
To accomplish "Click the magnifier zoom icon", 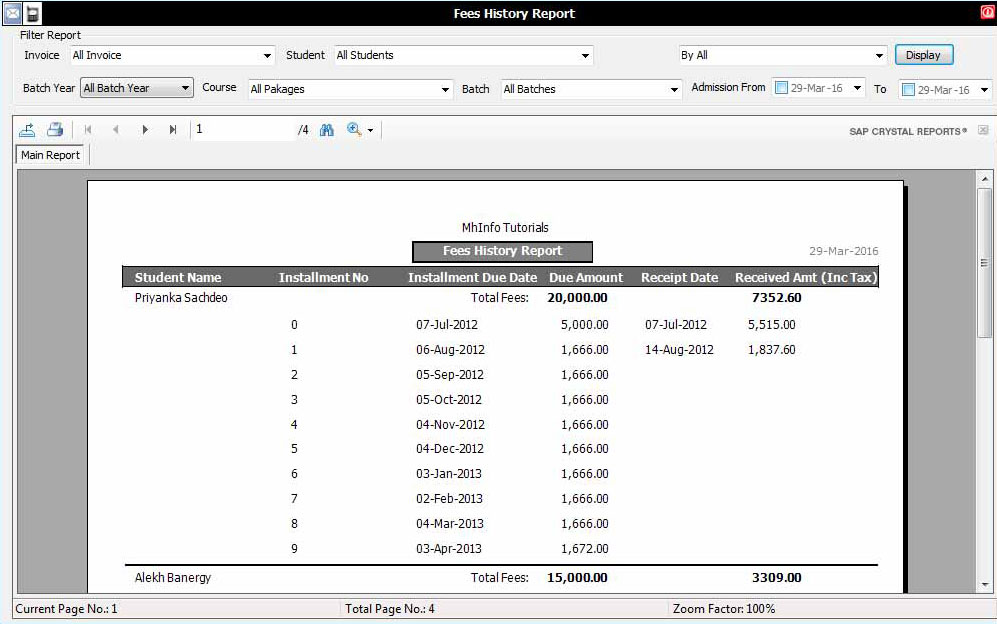I will click(x=354, y=130).
